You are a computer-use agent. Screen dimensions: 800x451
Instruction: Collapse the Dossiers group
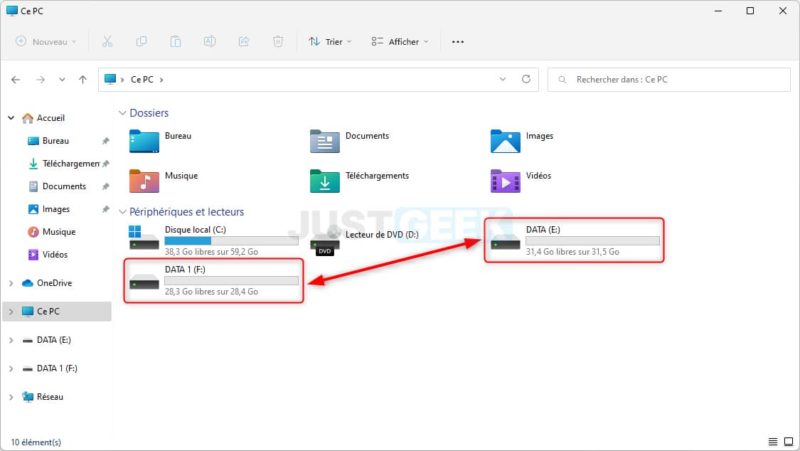point(122,113)
